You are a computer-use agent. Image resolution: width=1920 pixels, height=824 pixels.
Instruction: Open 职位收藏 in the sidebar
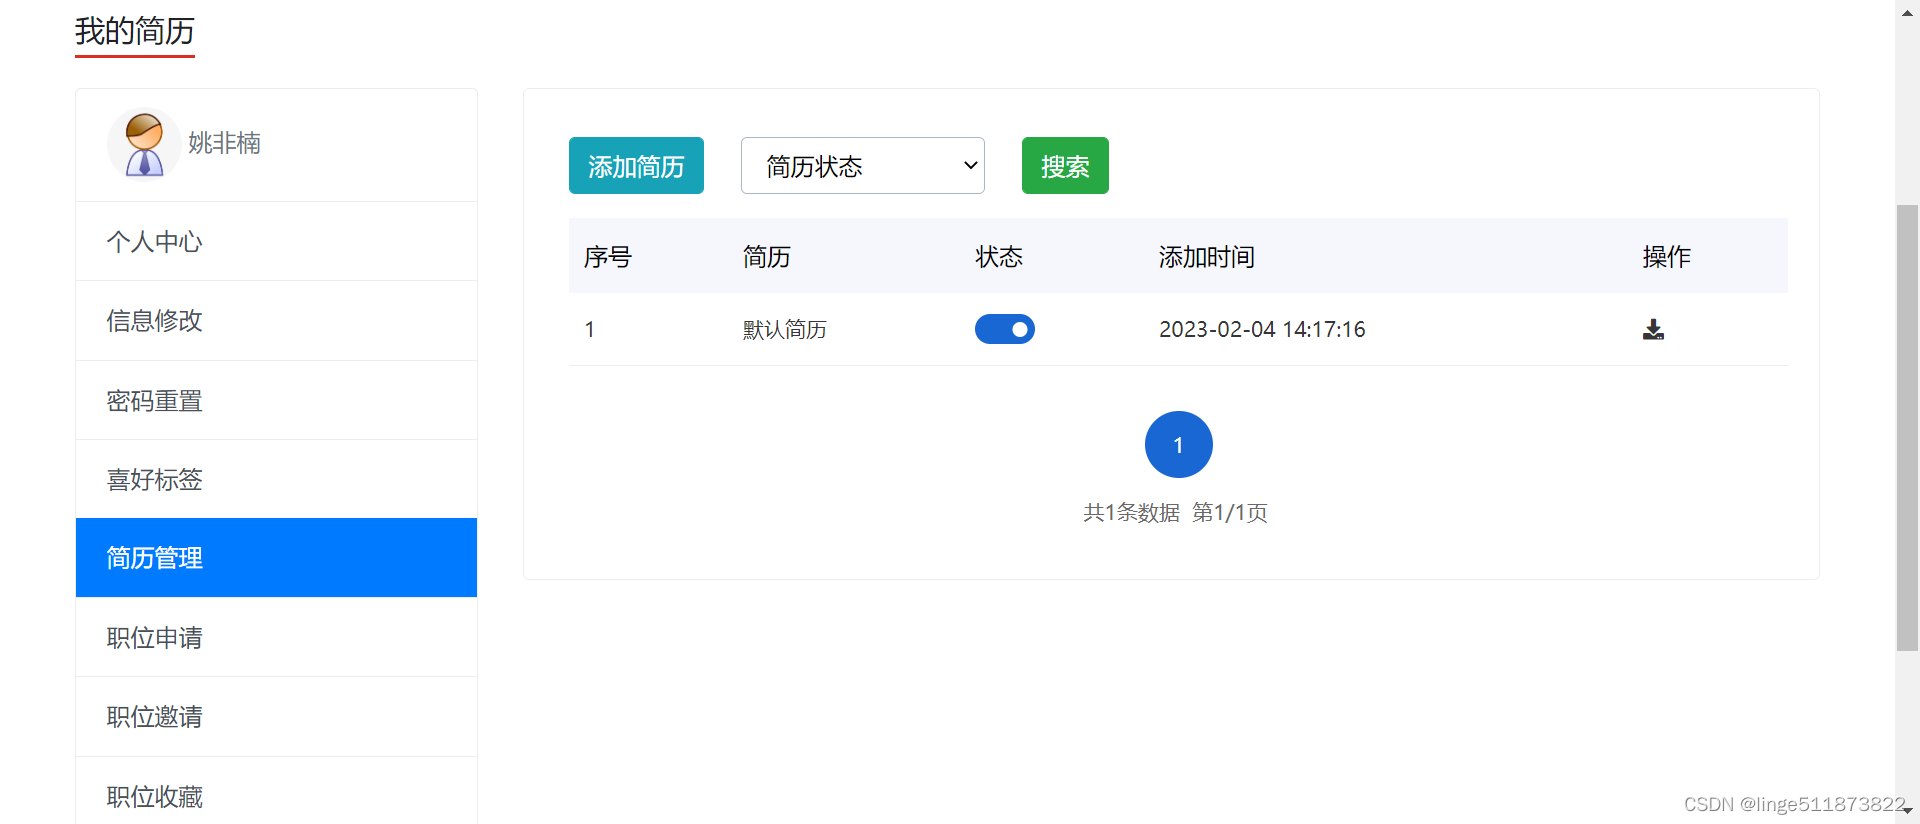coord(276,792)
